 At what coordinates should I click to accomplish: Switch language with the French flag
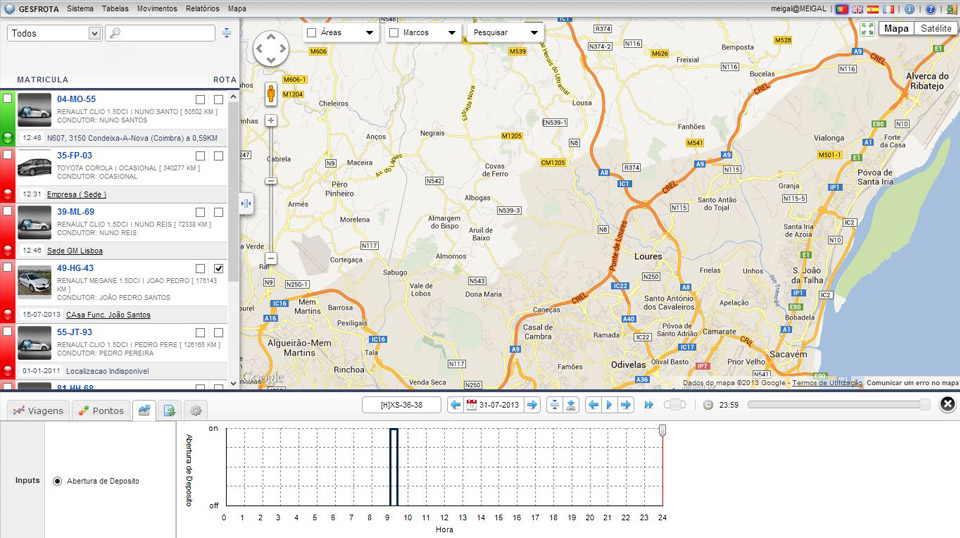tap(888, 9)
